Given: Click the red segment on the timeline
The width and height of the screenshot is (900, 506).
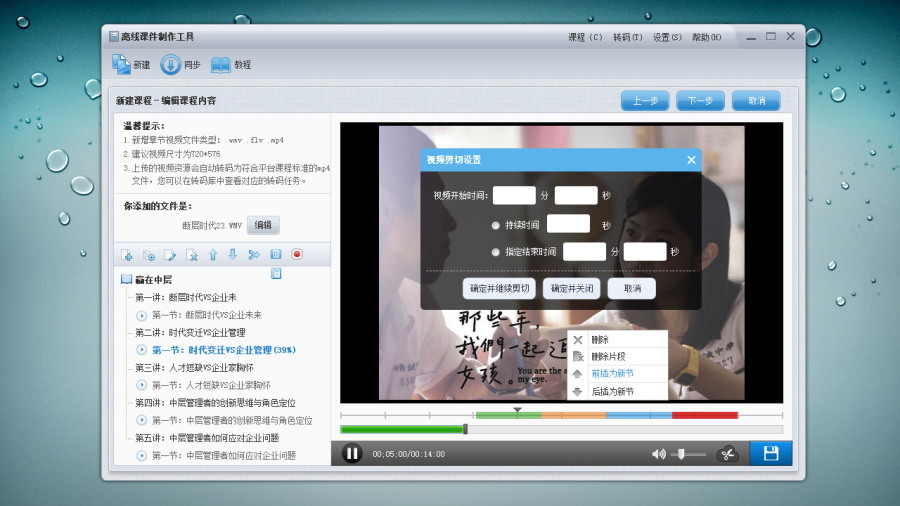Looking at the screenshot, I should click(x=705, y=415).
